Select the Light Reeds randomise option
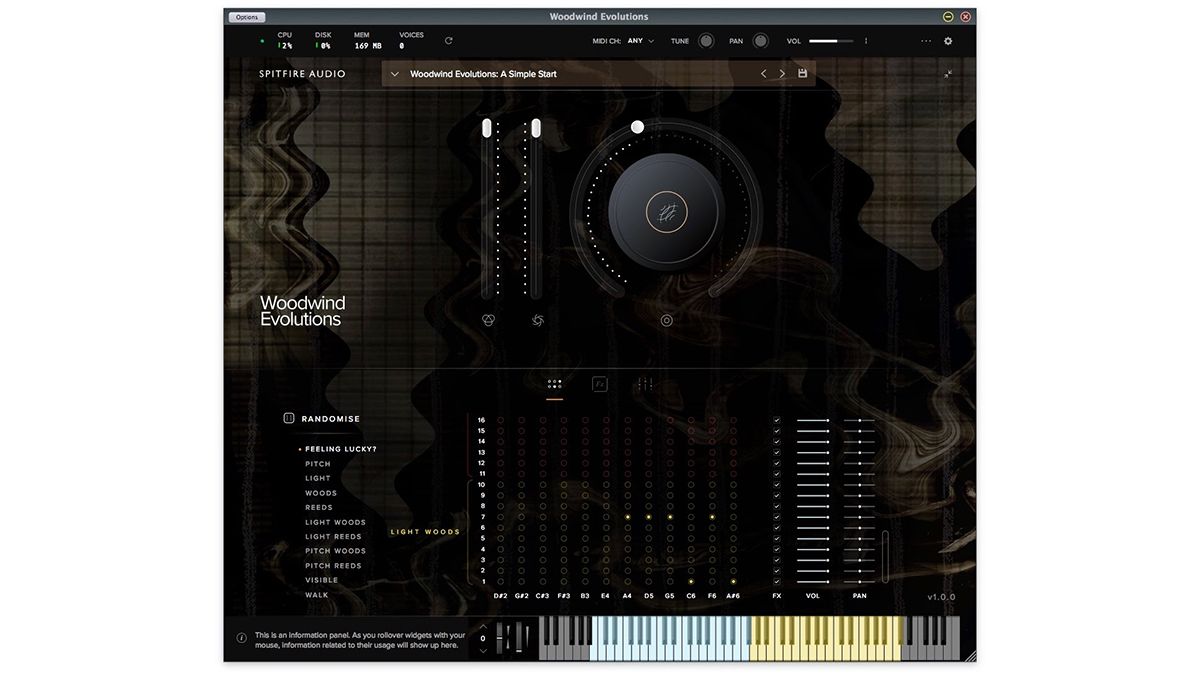 333,537
